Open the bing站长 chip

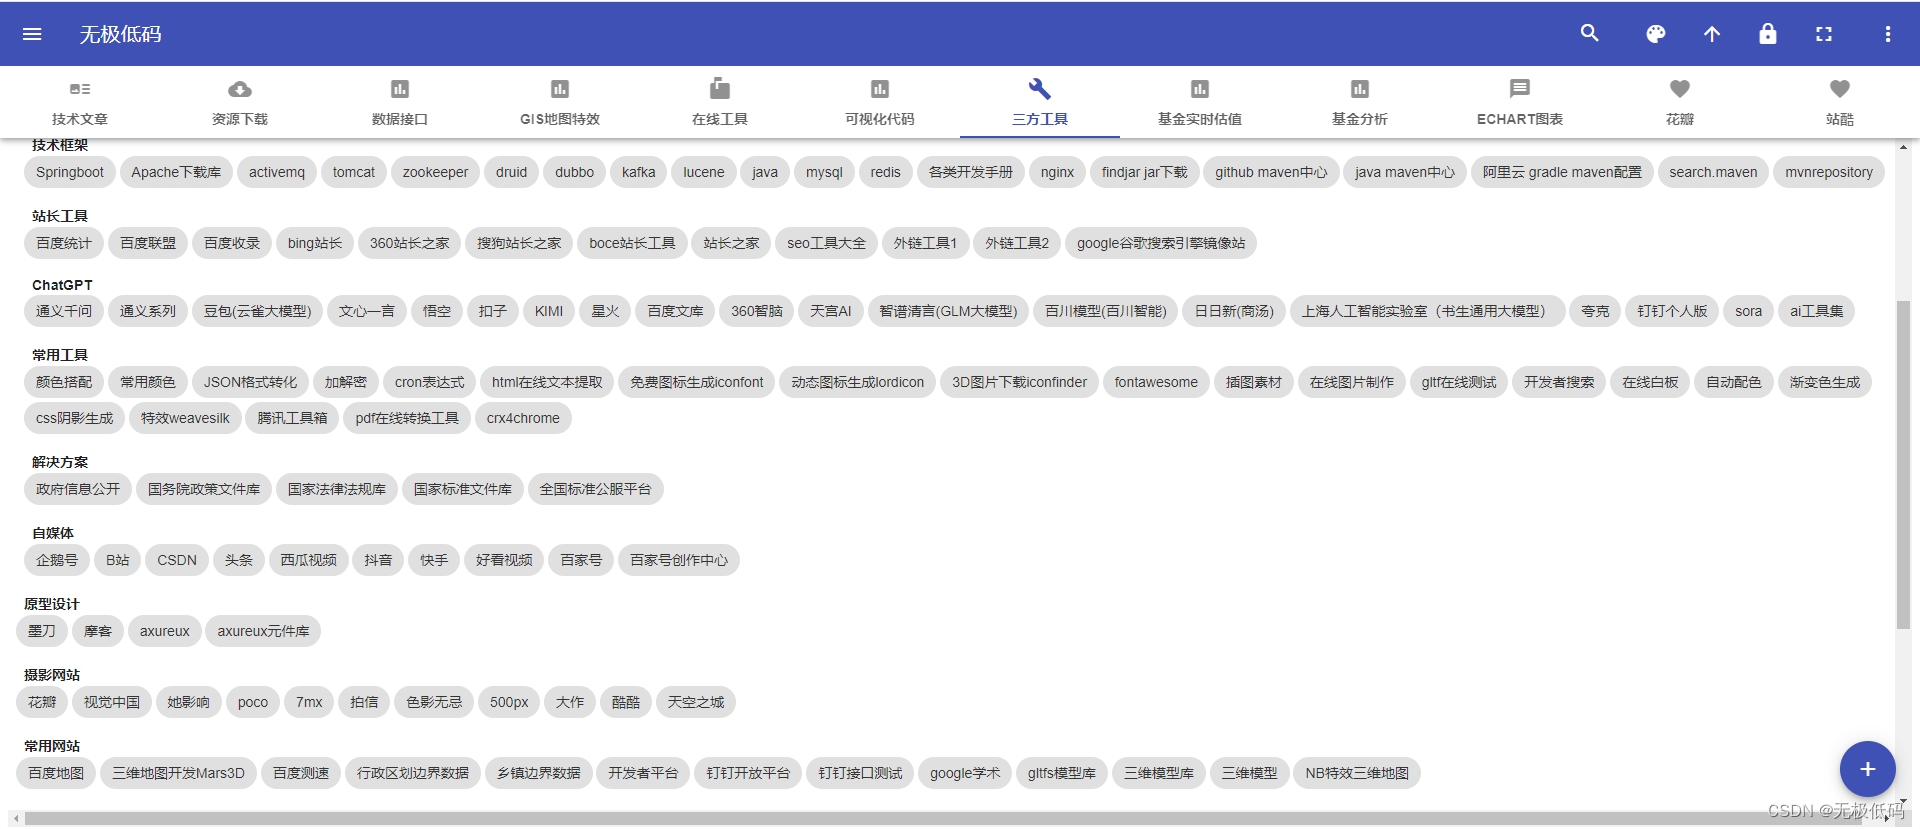pyautogui.click(x=315, y=243)
